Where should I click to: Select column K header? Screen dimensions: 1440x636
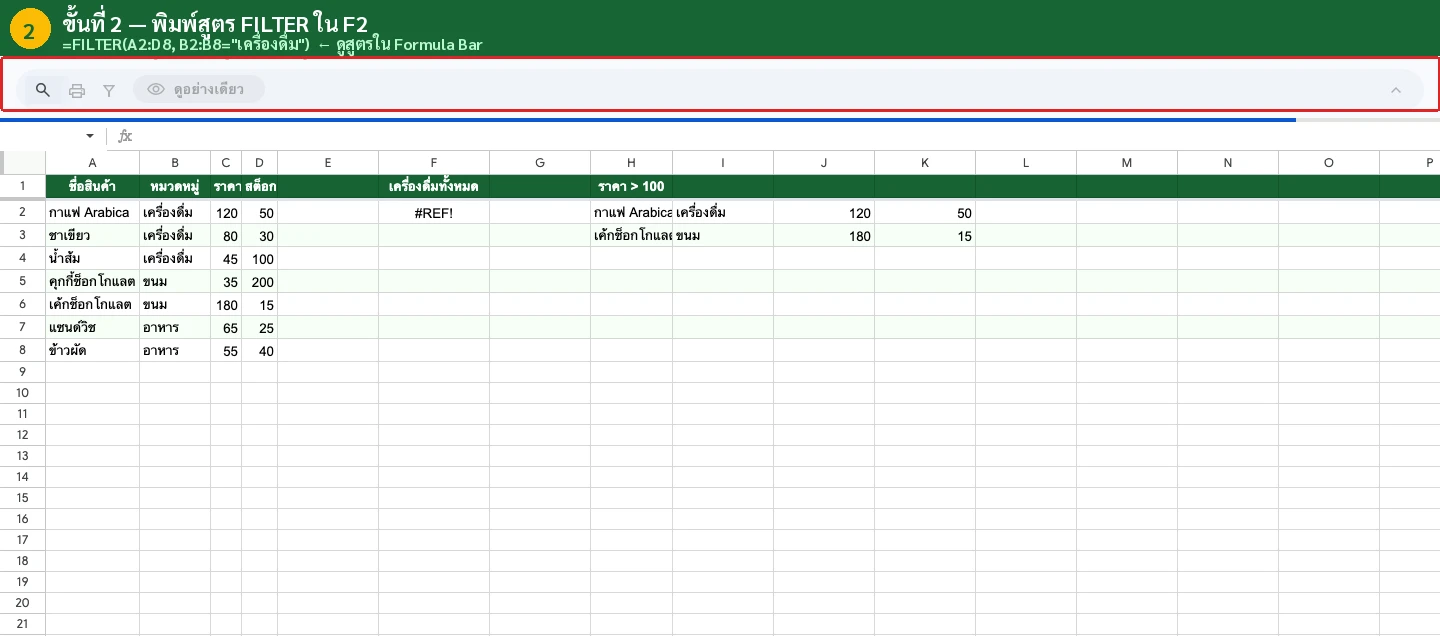(x=925, y=163)
